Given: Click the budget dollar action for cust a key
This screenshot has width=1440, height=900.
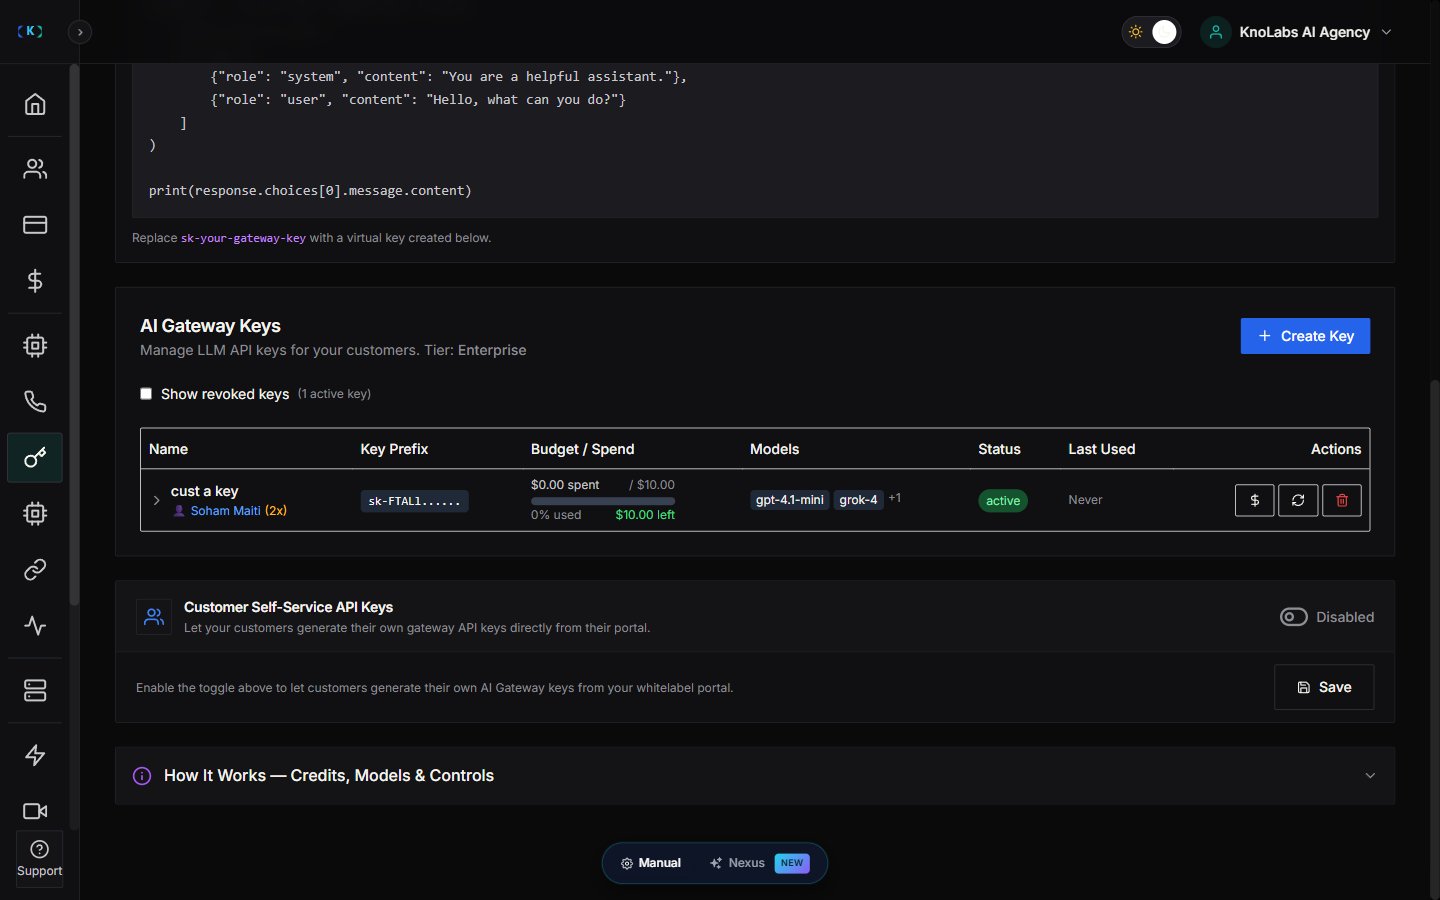Looking at the screenshot, I should coord(1254,500).
